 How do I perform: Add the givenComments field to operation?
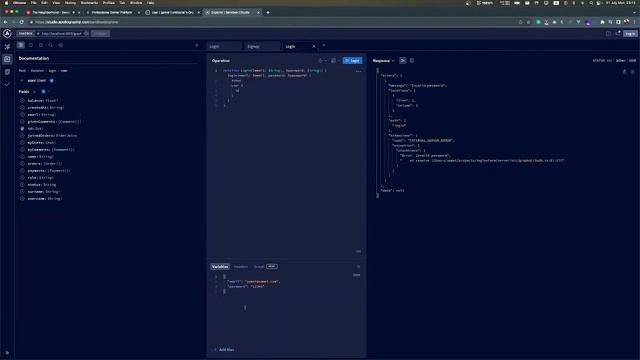[x=22, y=122]
